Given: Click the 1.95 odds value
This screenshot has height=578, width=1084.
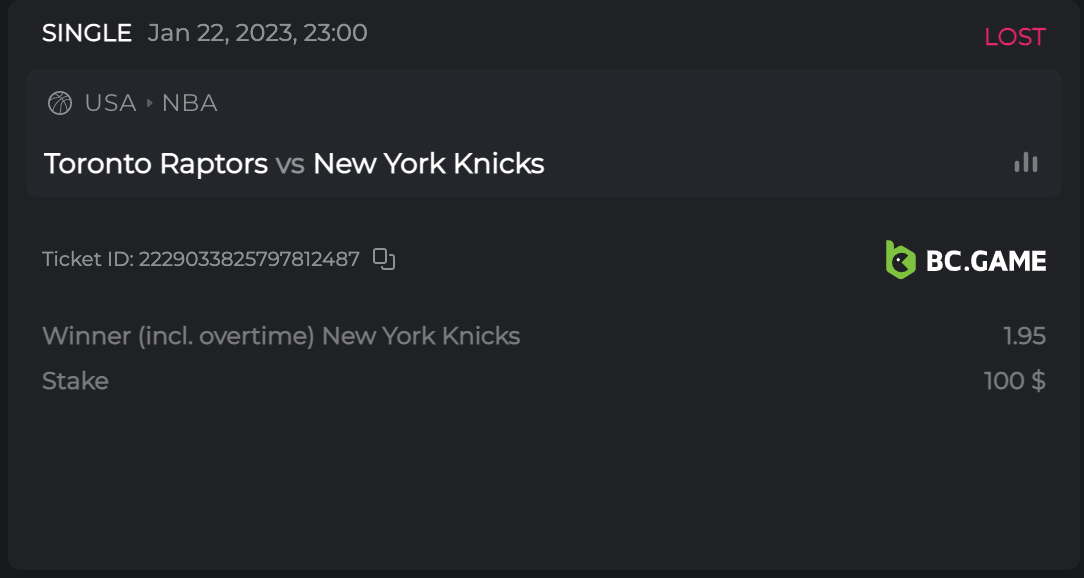Looking at the screenshot, I should pyautogui.click(x=1024, y=335).
